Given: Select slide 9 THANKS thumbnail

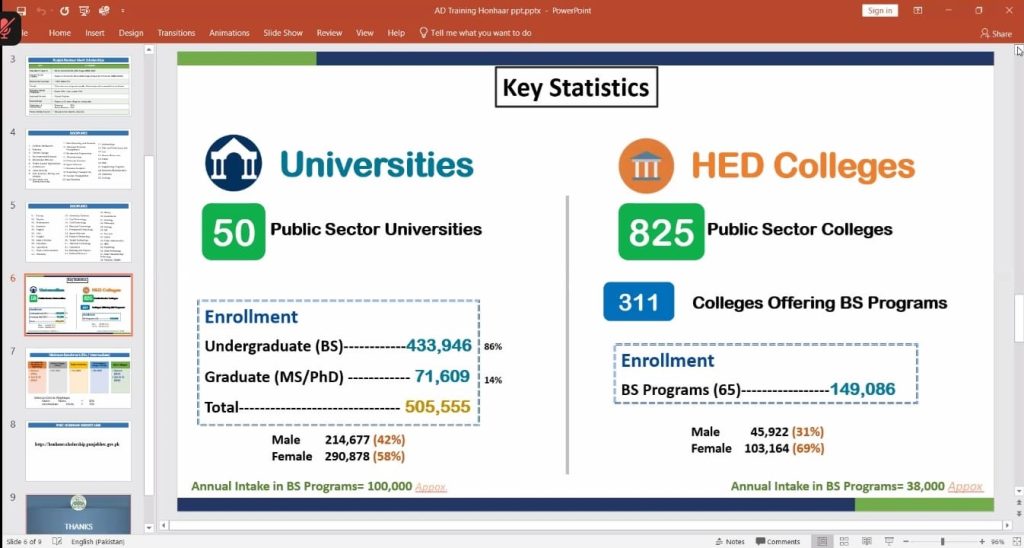Looking at the screenshot, I should point(78,515).
